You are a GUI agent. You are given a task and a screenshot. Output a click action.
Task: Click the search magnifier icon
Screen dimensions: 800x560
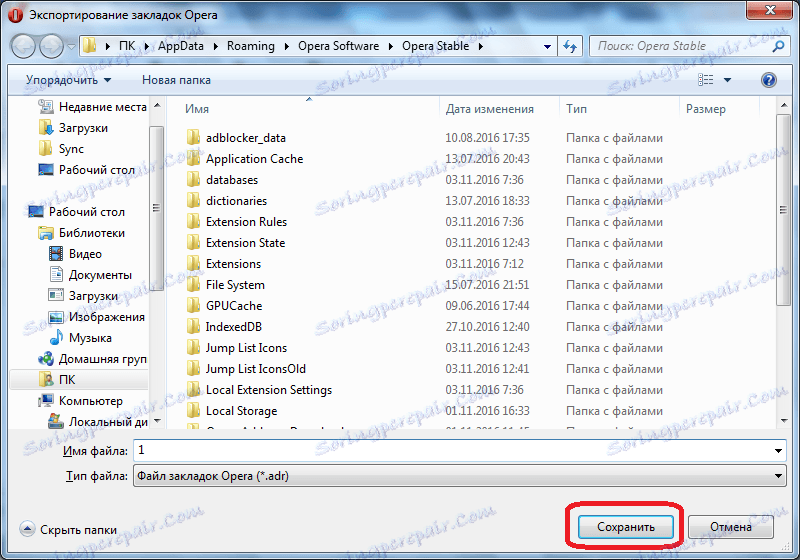click(x=778, y=46)
